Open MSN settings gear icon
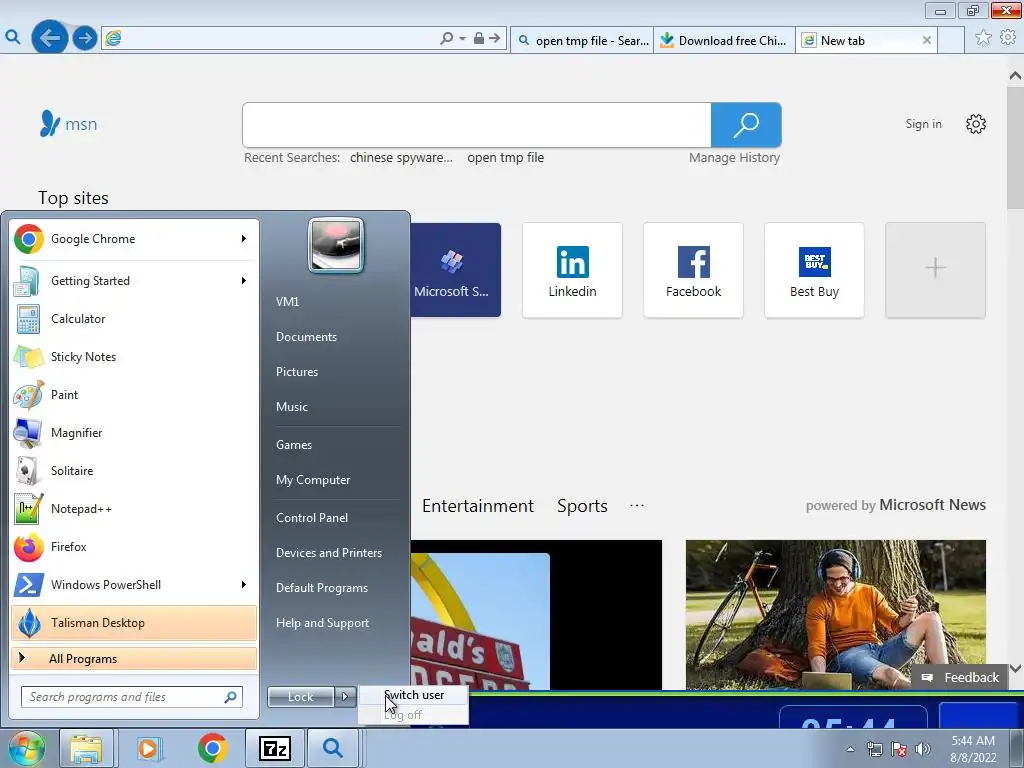Viewport: 1024px width, 768px height. pos(976,124)
